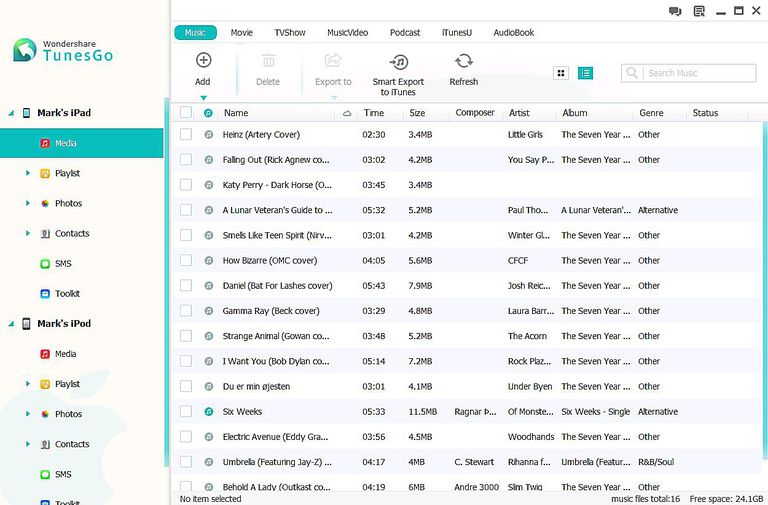Click the search magnifier icon
768x505 pixels.
pos(632,73)
